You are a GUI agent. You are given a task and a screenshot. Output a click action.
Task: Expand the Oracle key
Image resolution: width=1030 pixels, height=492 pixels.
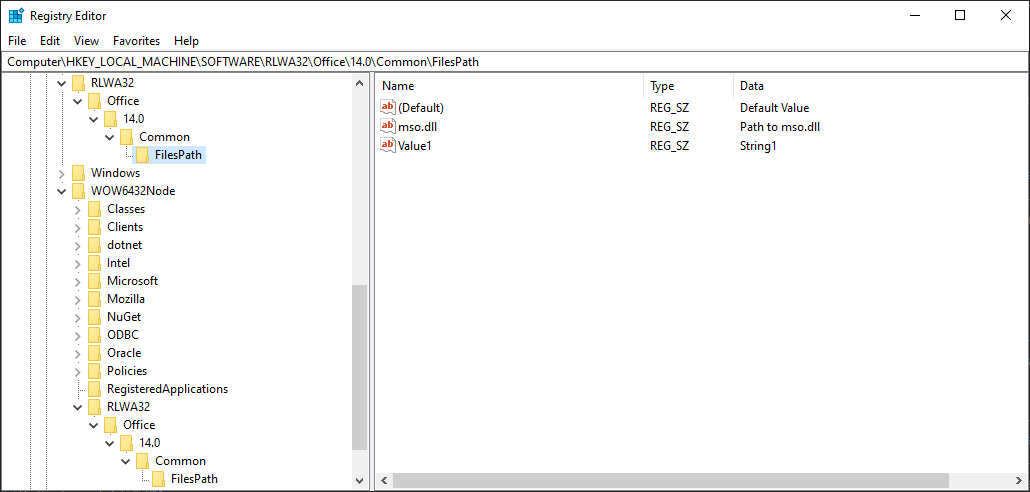[x=78, y=353]
